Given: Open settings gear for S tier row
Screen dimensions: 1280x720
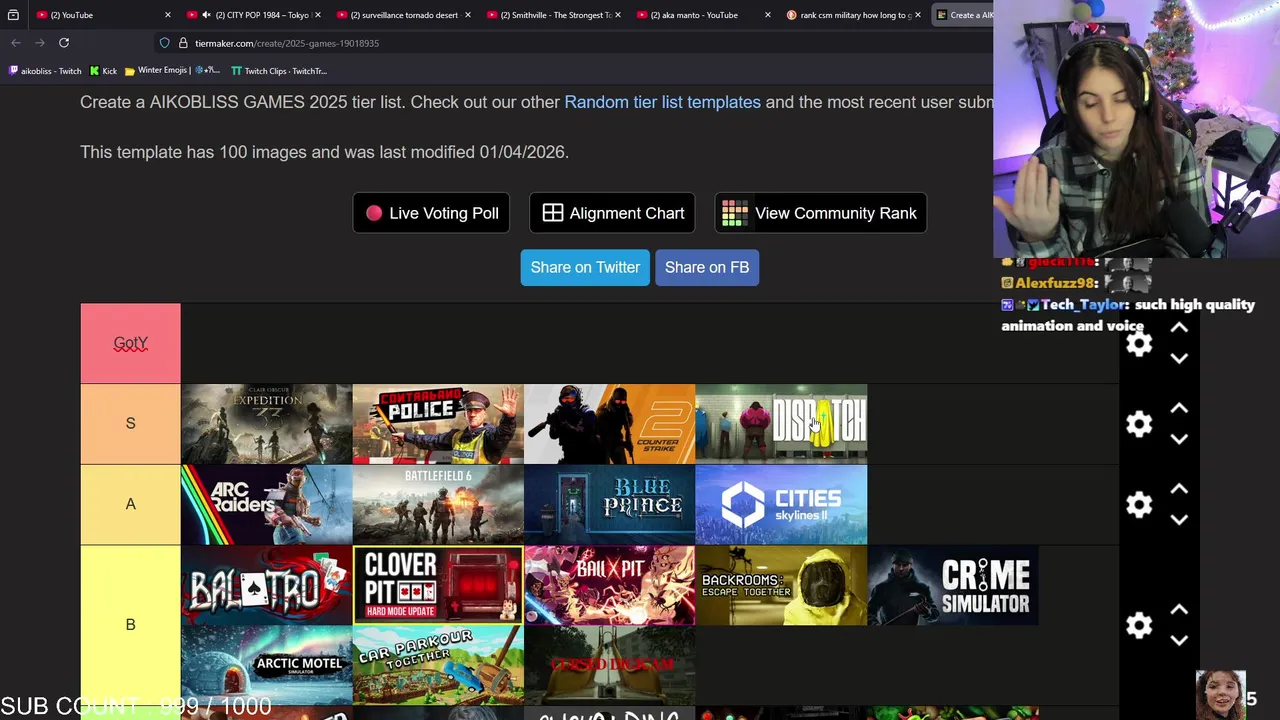Looking at the screenshot, I should [x=1139, y=424].
